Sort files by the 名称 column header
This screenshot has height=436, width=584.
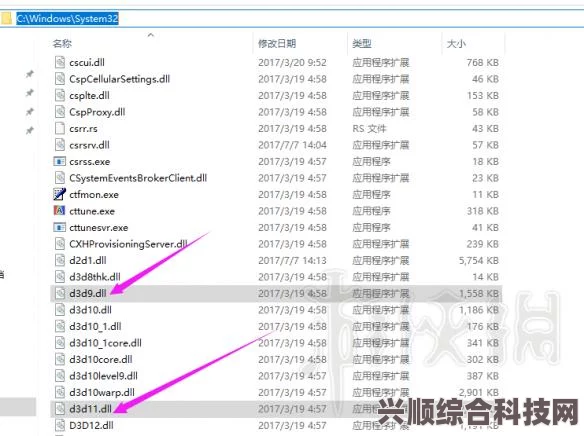click(x=62, y=44)
